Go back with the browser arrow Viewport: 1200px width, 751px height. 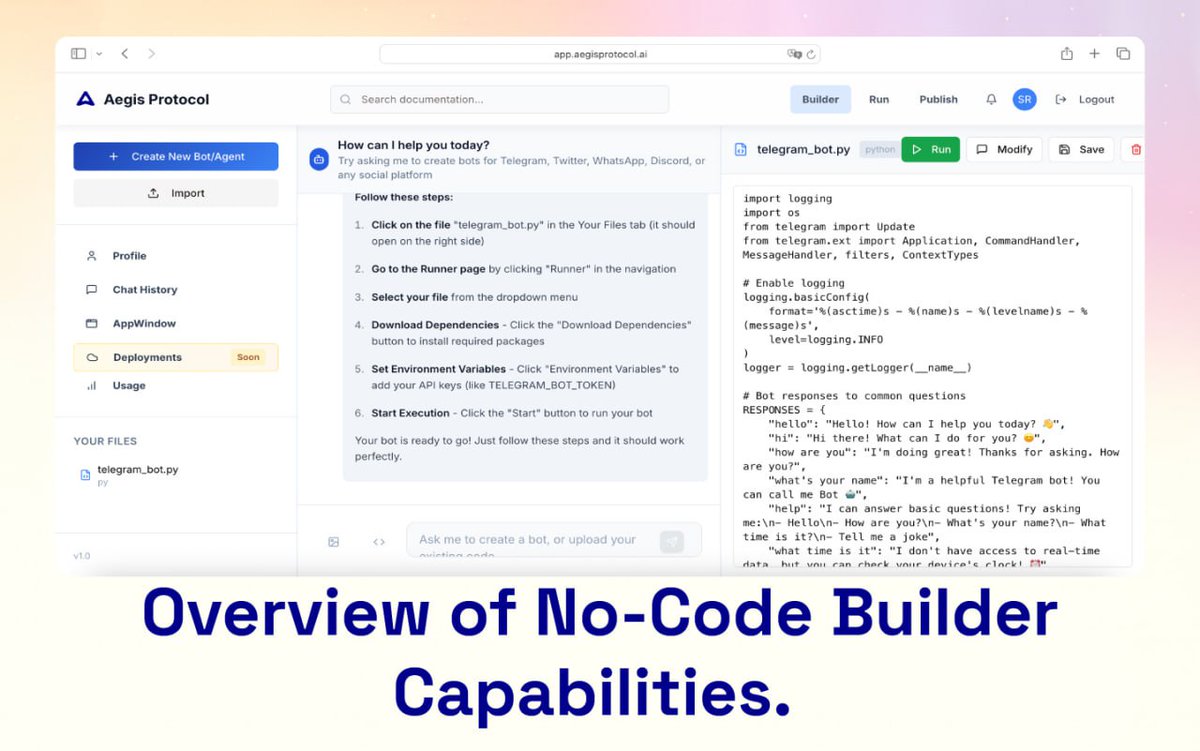(125, 54)
